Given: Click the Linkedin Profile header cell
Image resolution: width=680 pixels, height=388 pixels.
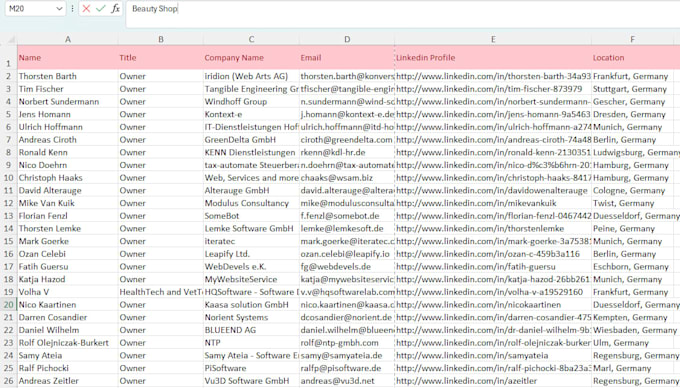Looking at the screenshot, I should (x=493, y=58).
